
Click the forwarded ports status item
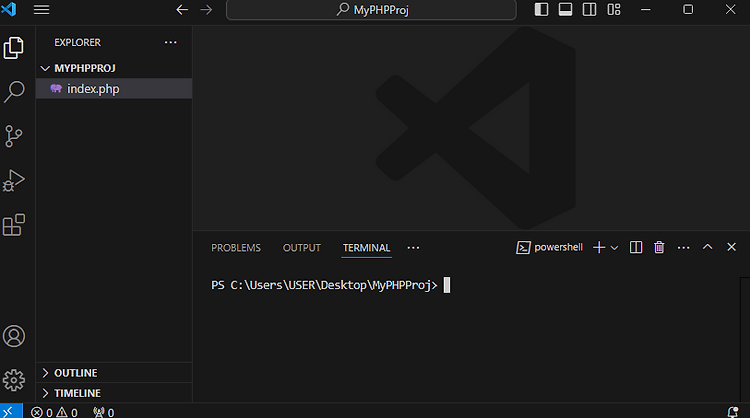[104, 412]
